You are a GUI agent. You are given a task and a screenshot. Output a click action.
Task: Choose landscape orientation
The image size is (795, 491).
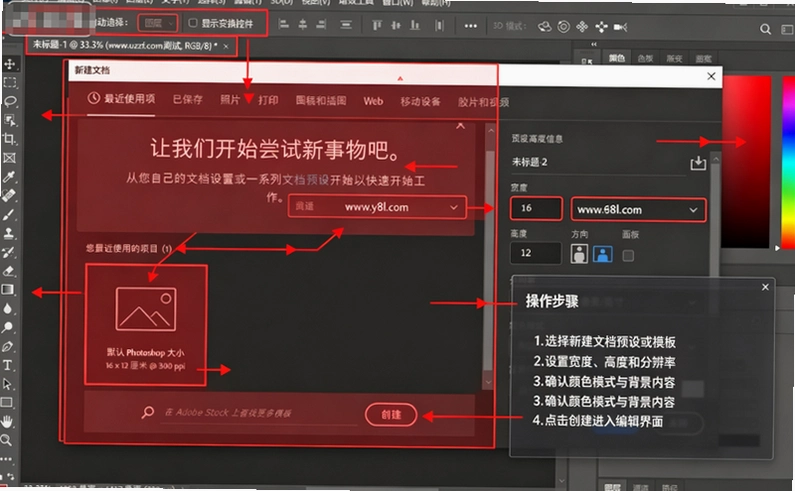603,254
